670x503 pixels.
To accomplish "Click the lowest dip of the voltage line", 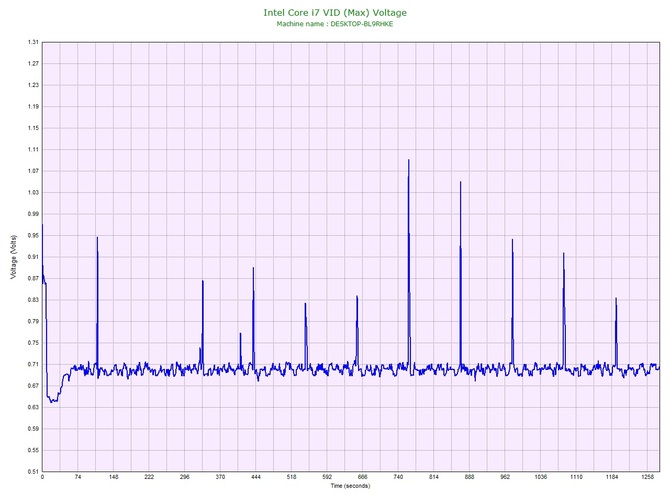I will click(52, 402).
